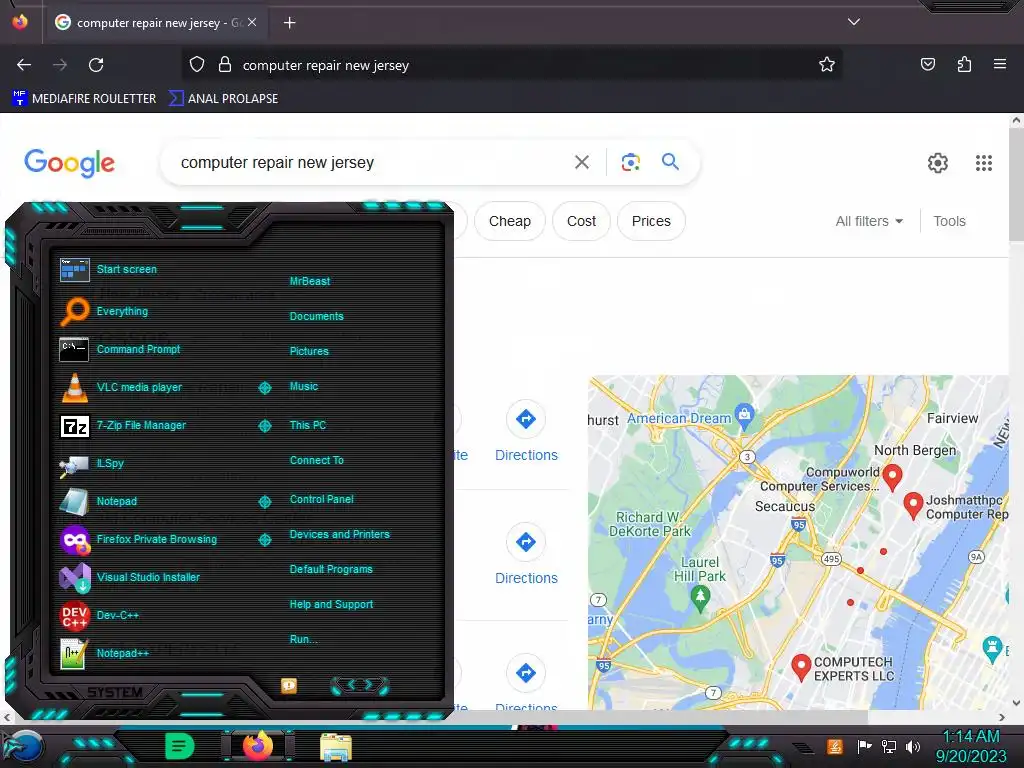Screen dimensions: 1024x768
Task: Open Google quick settings gear
Action: pyautogui.click(x=938, y=163)
